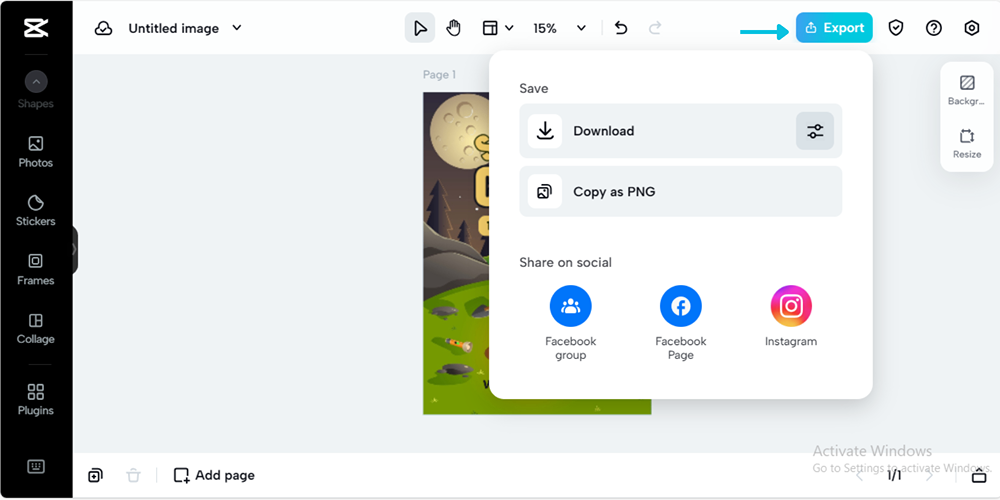Go to next page arrow

[929, 475]
